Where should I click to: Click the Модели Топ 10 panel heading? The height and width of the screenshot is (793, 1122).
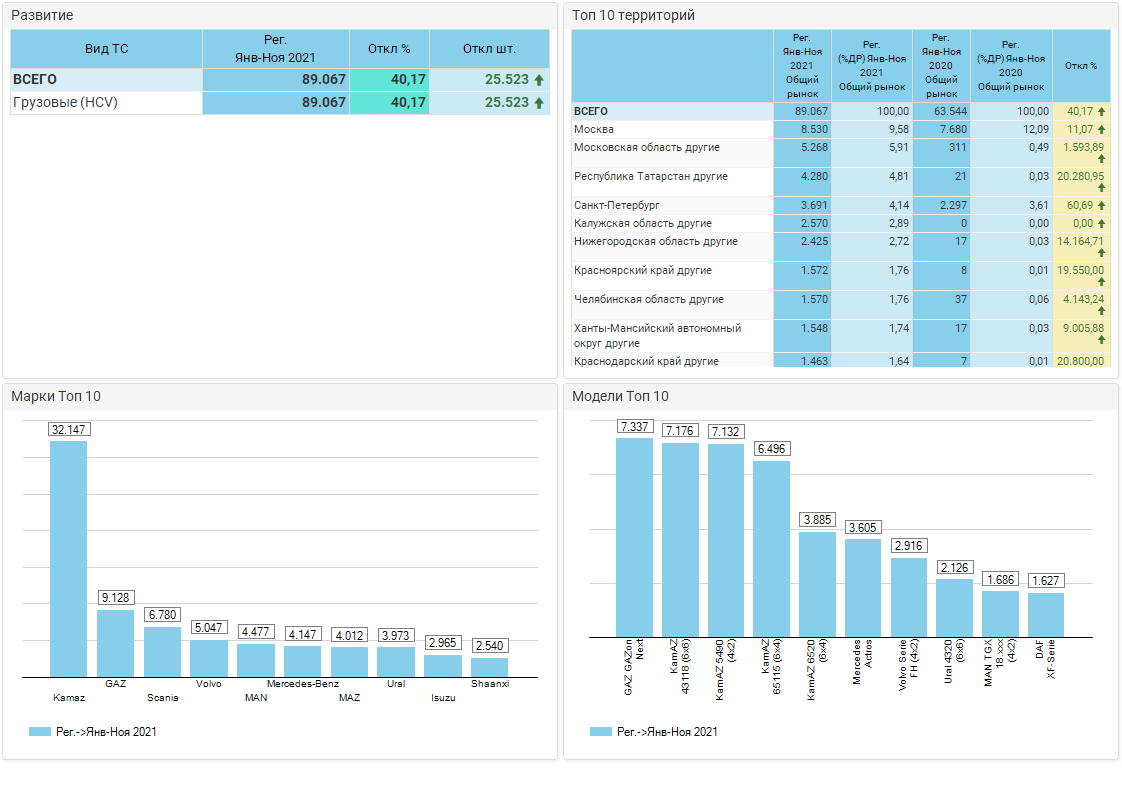(620, 397)
